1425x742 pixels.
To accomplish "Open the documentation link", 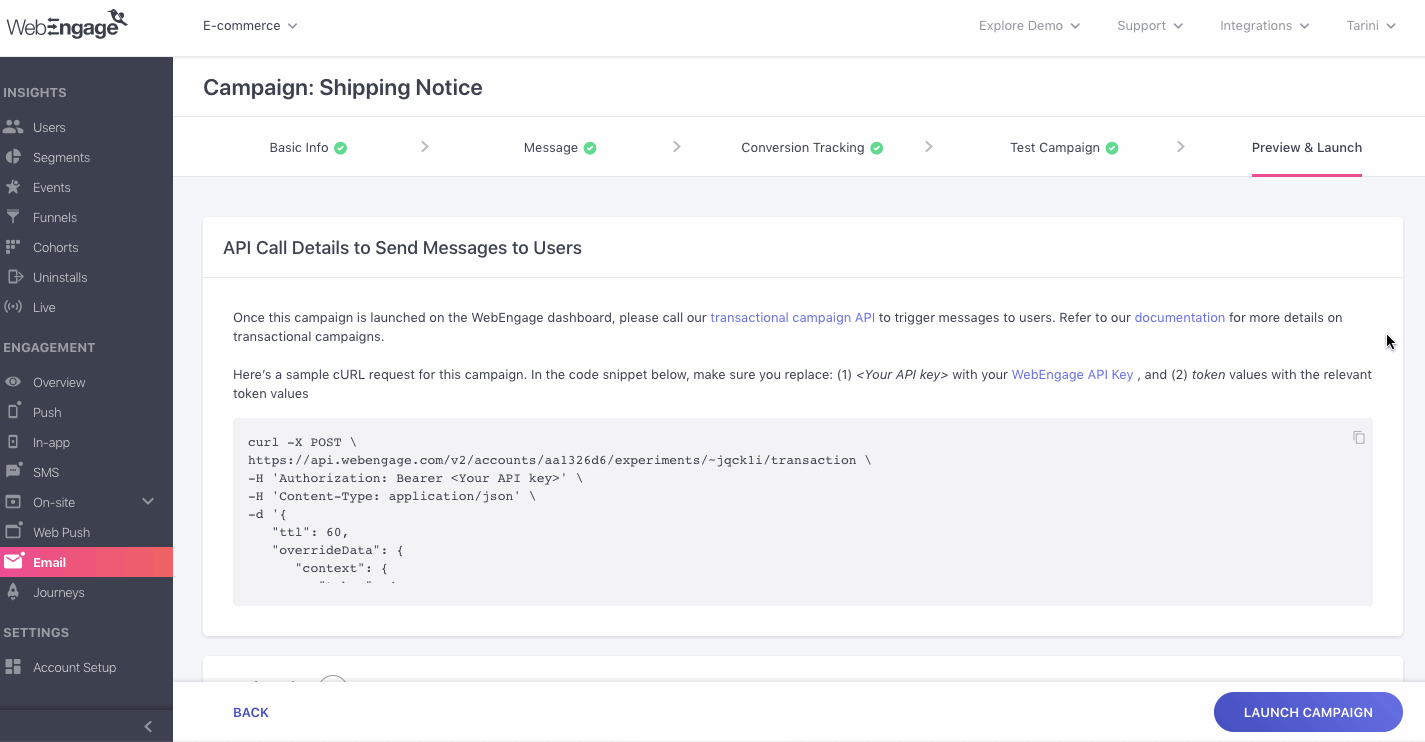I will (1180, 317).
